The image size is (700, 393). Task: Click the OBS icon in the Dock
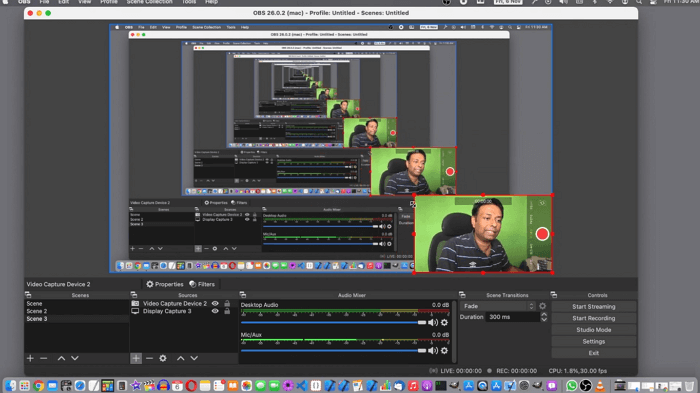[x=586, y=385]
